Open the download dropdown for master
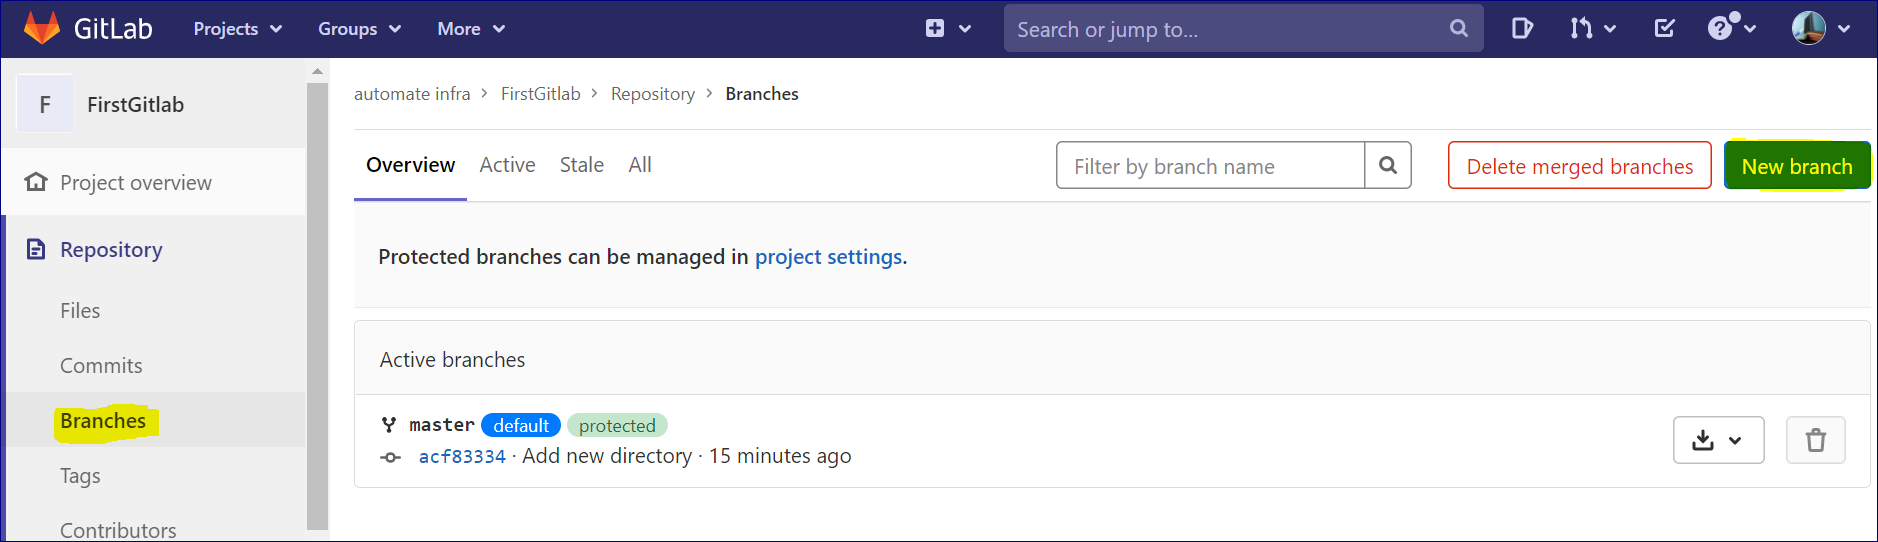 click(1718, 440)
